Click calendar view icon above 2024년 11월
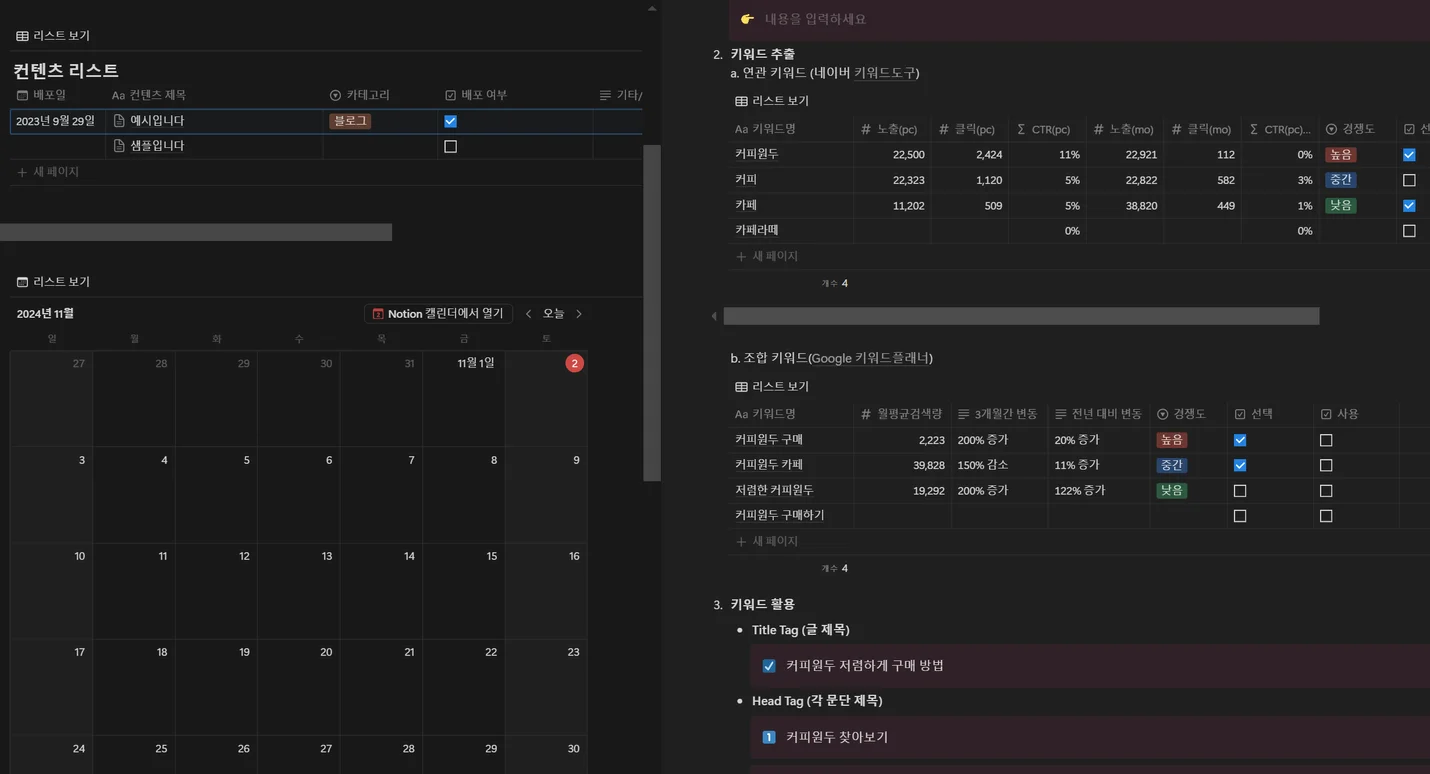The width and height of the screenshot is (1430, 774). (22, 282)
